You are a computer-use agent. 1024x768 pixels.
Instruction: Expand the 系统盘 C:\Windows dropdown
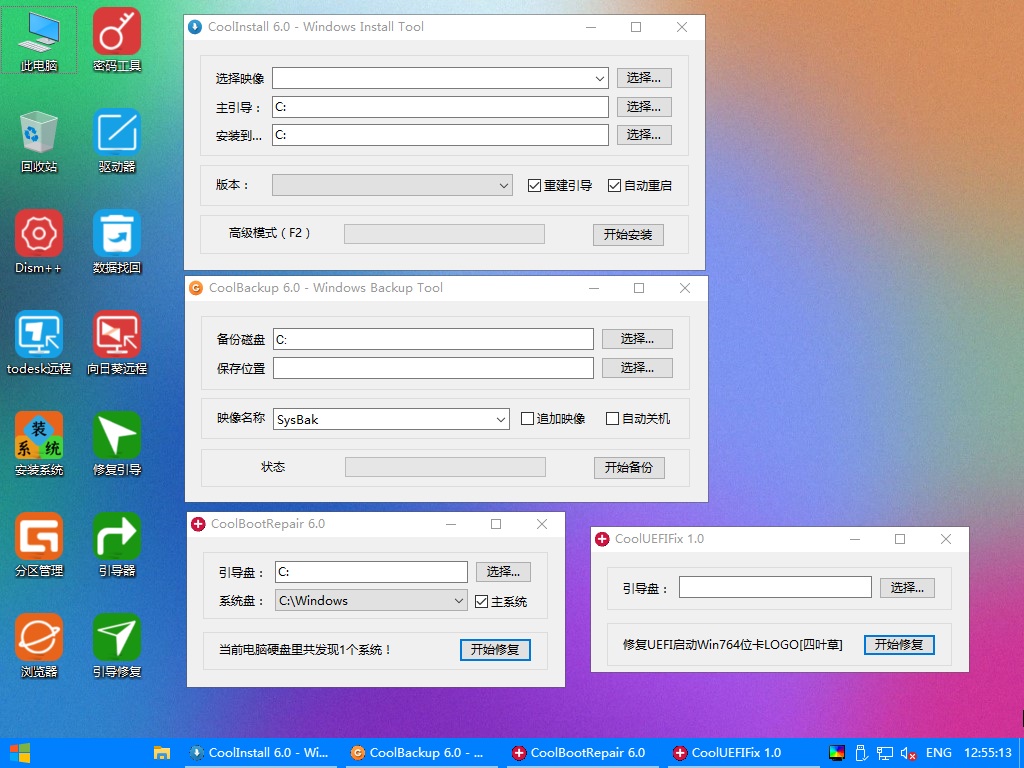tap(459, 601)
